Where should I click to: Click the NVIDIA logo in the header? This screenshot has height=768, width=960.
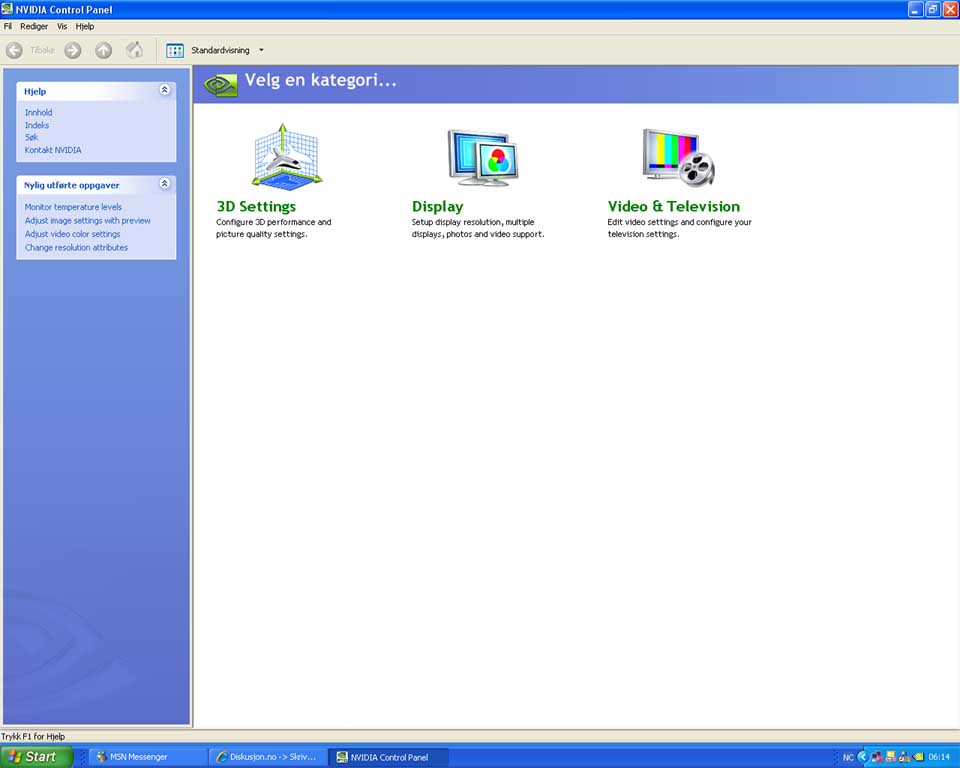pyautogui.click(x=220, y=85)
